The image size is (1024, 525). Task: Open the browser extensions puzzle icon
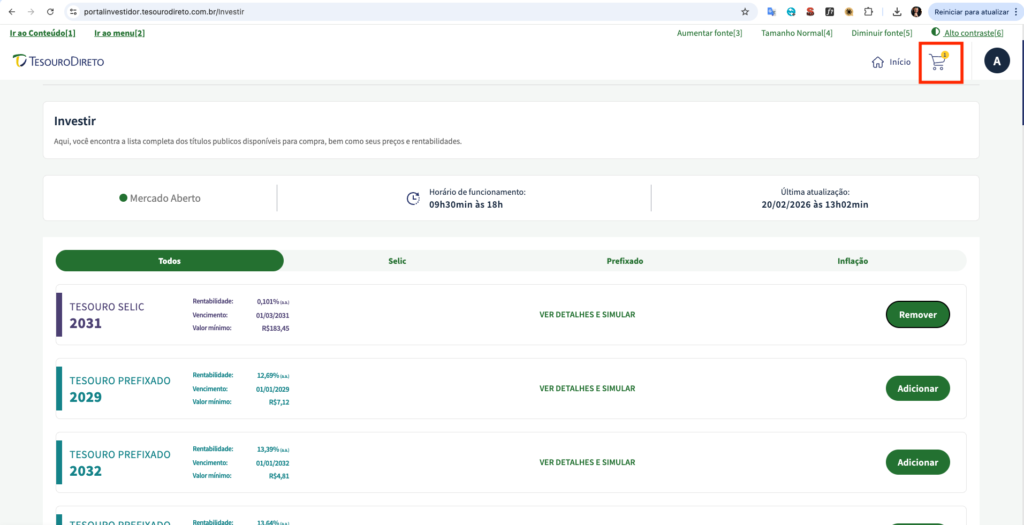point(867,12)
